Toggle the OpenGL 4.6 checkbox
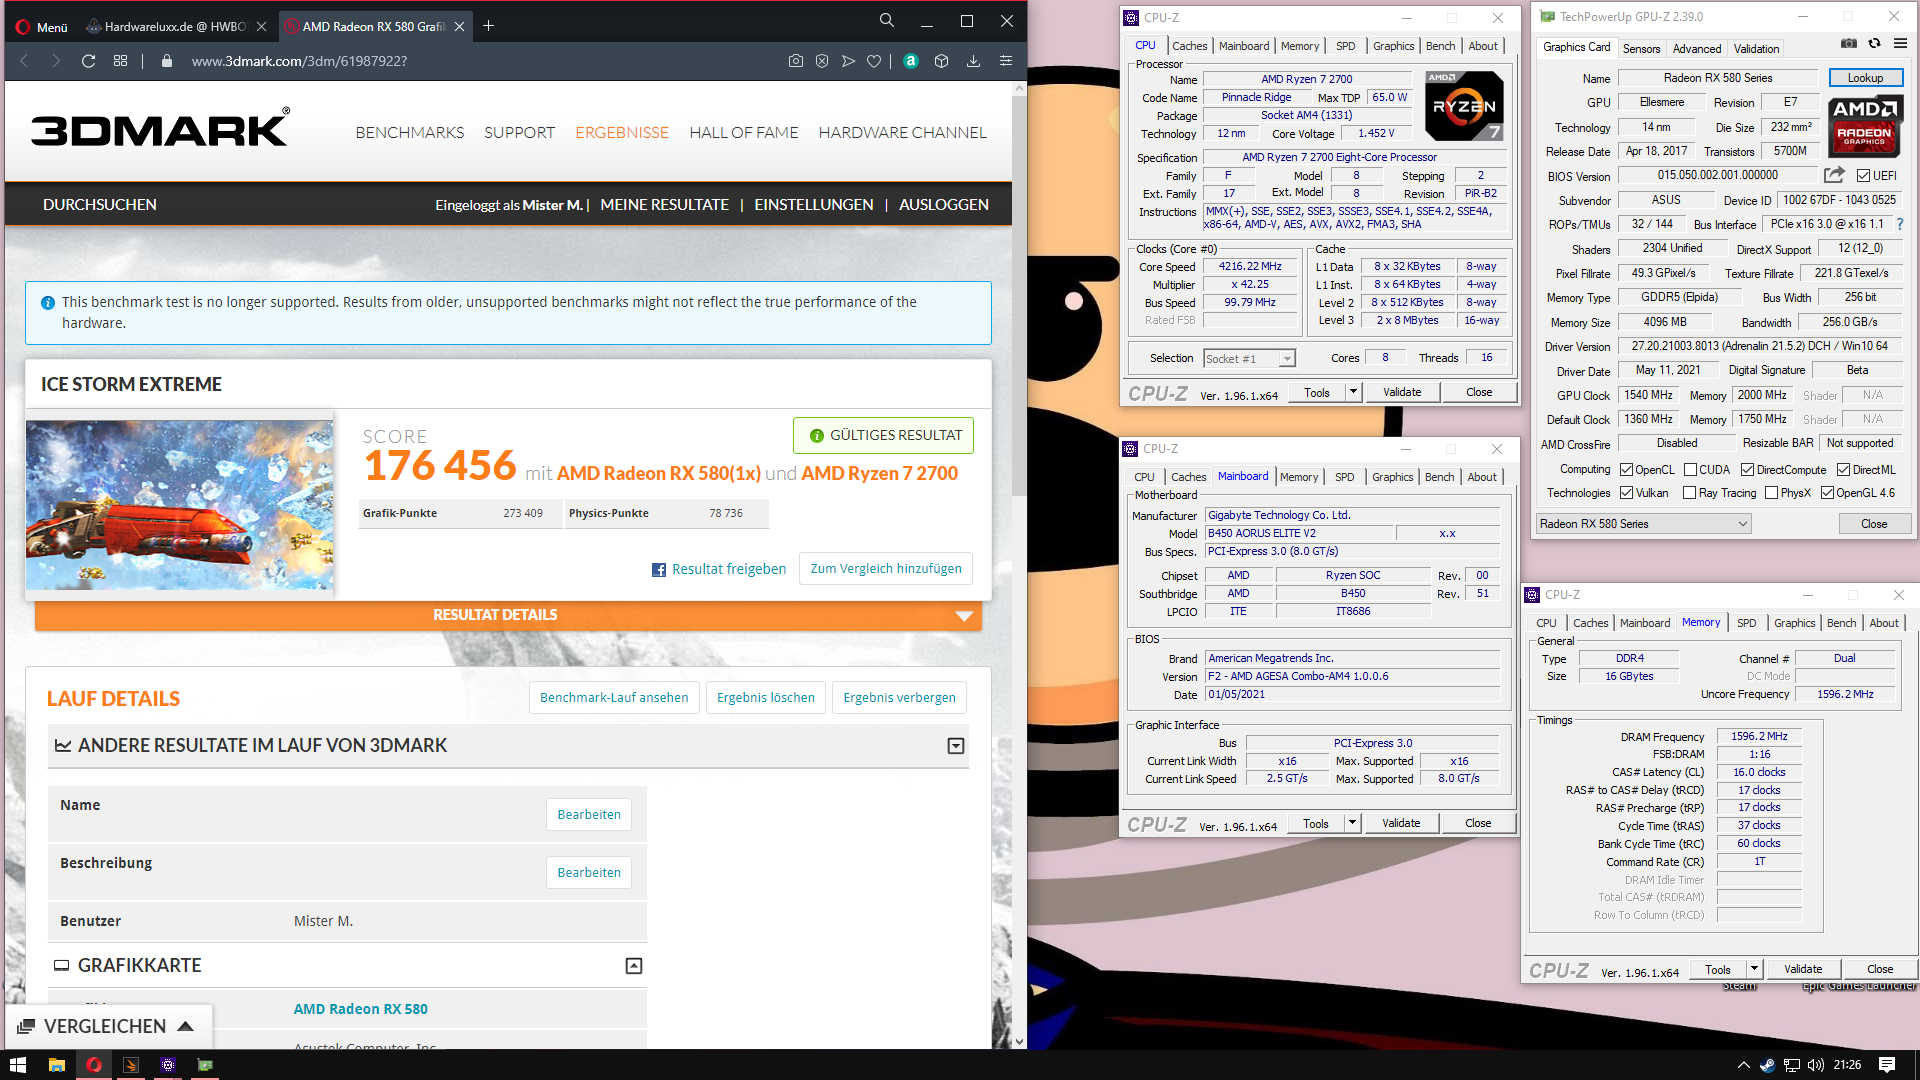This screenshot has height=1080, width=1920. pos(1827,493)
